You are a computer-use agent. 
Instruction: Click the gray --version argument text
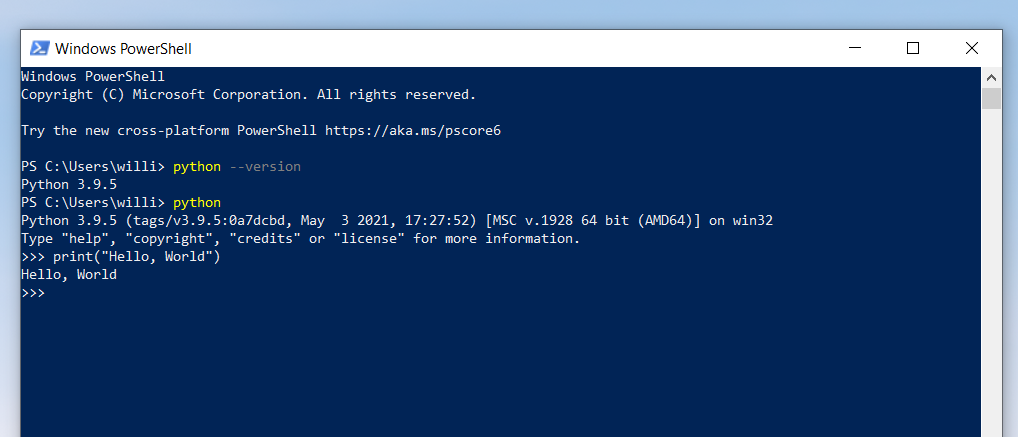[265, 167]
